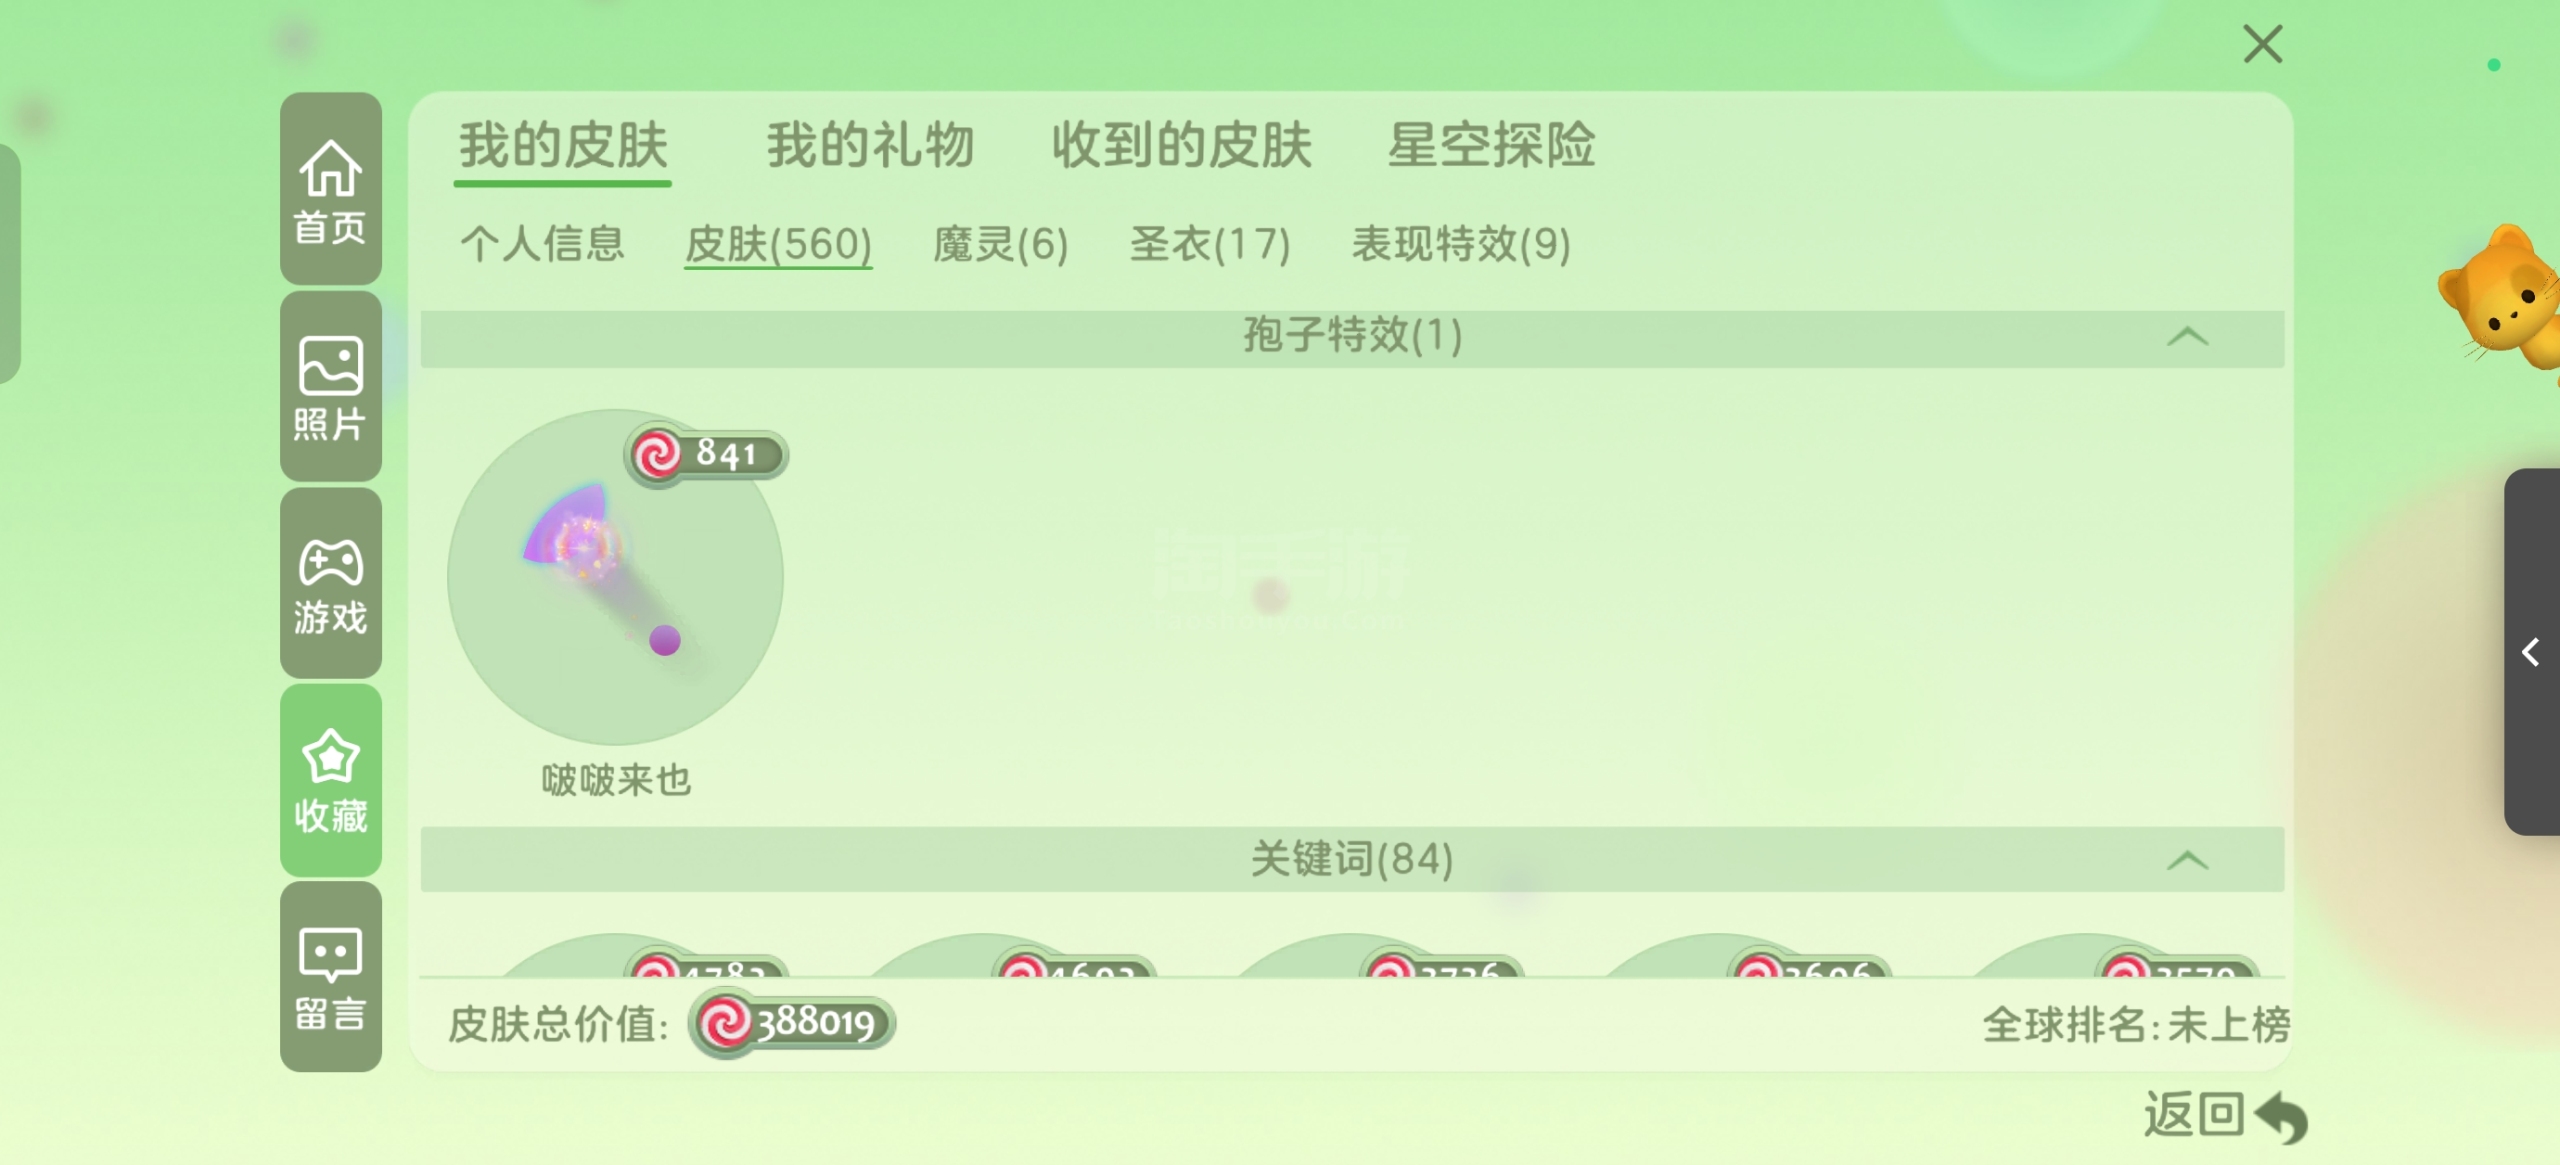The image size is (2560, 1165).
Task: Open the 表现特效(9) sub-tab
Action: (x=1461, y=244)
